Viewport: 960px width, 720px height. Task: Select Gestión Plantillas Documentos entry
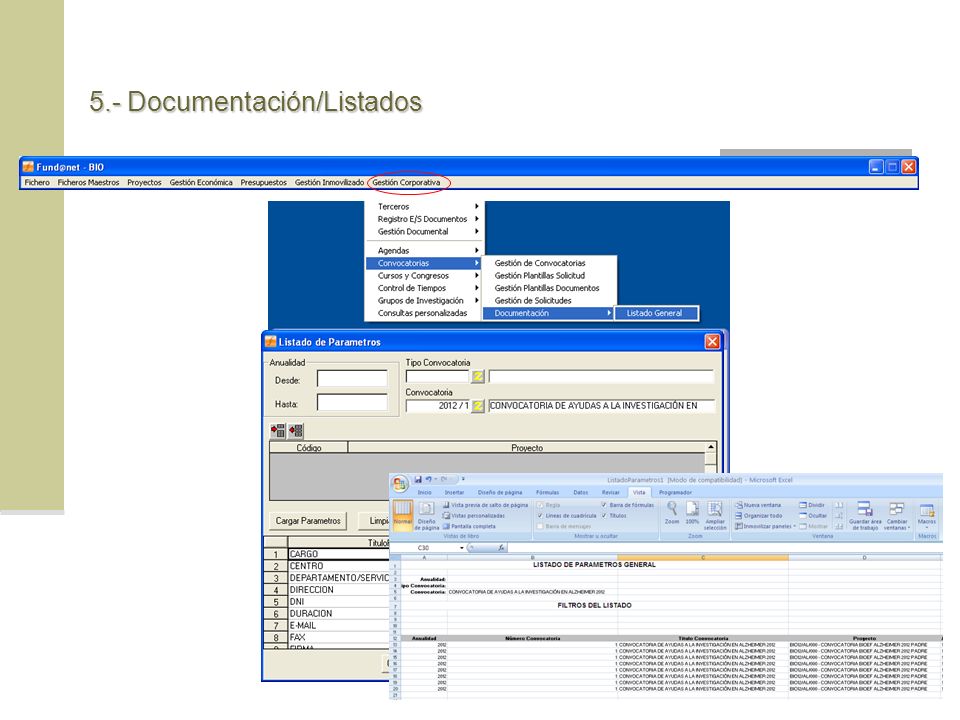[x=549, y=288]
